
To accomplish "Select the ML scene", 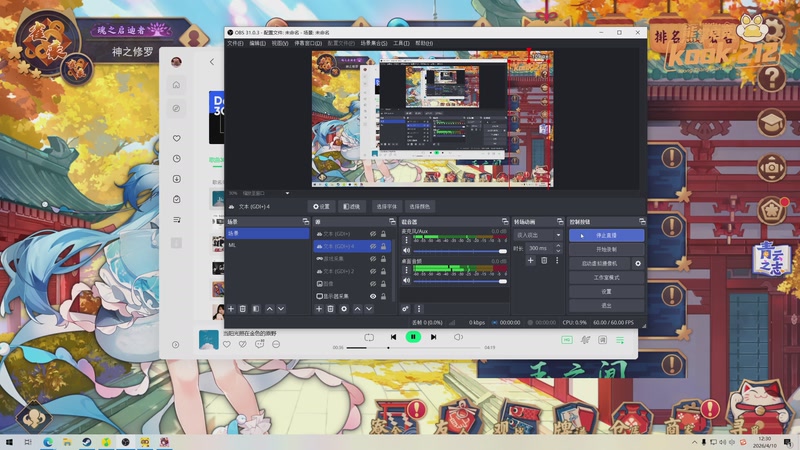I will 267,245.
